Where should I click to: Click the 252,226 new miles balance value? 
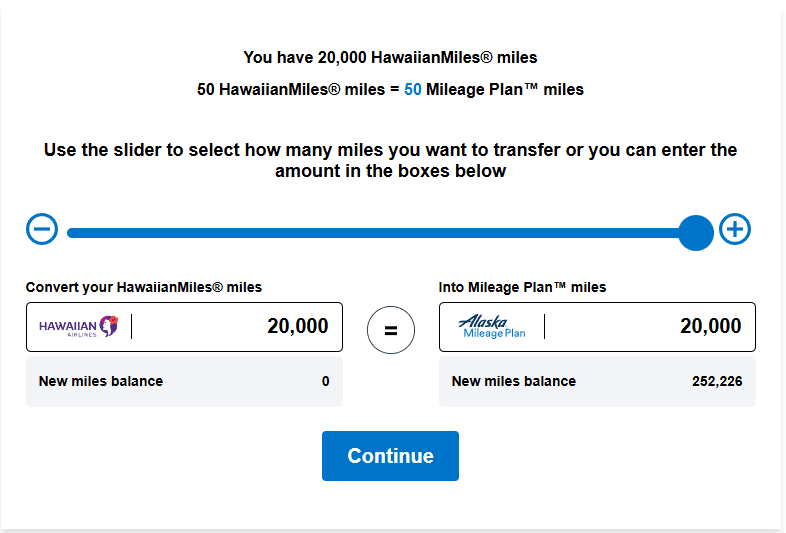pos(717,381)
